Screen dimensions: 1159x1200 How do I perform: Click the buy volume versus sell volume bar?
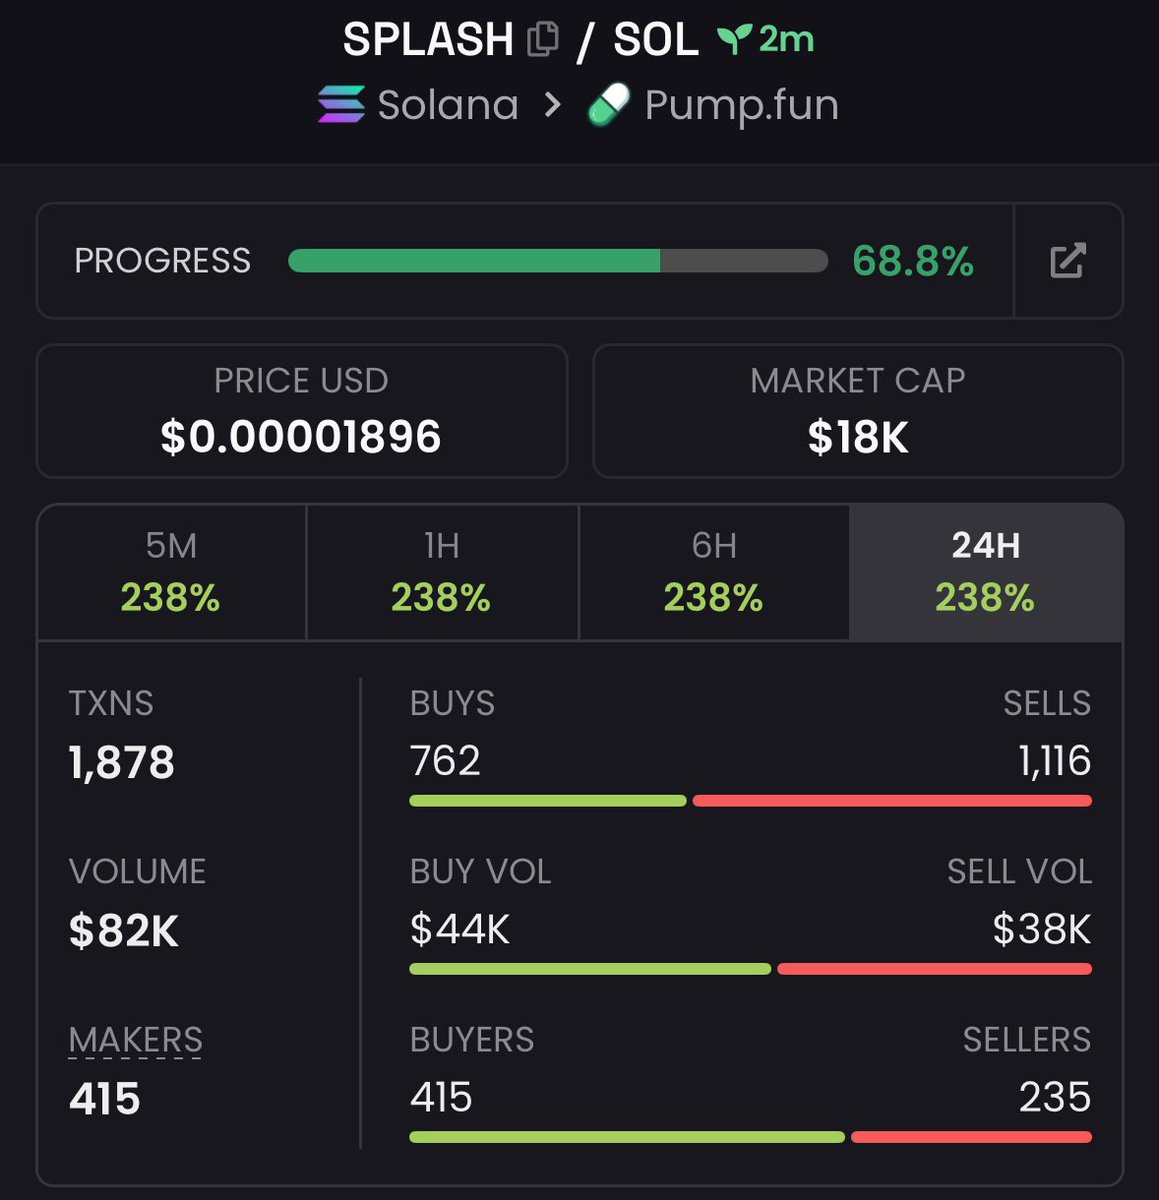click(x=750, y=969)
